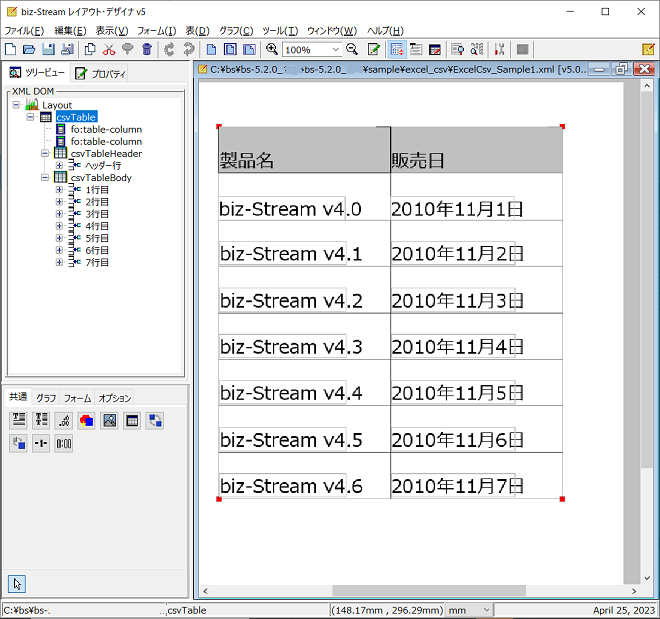Click the table object tool in palette
The height and width of the screenshot is (619, 660).
[x=132, y=420]
